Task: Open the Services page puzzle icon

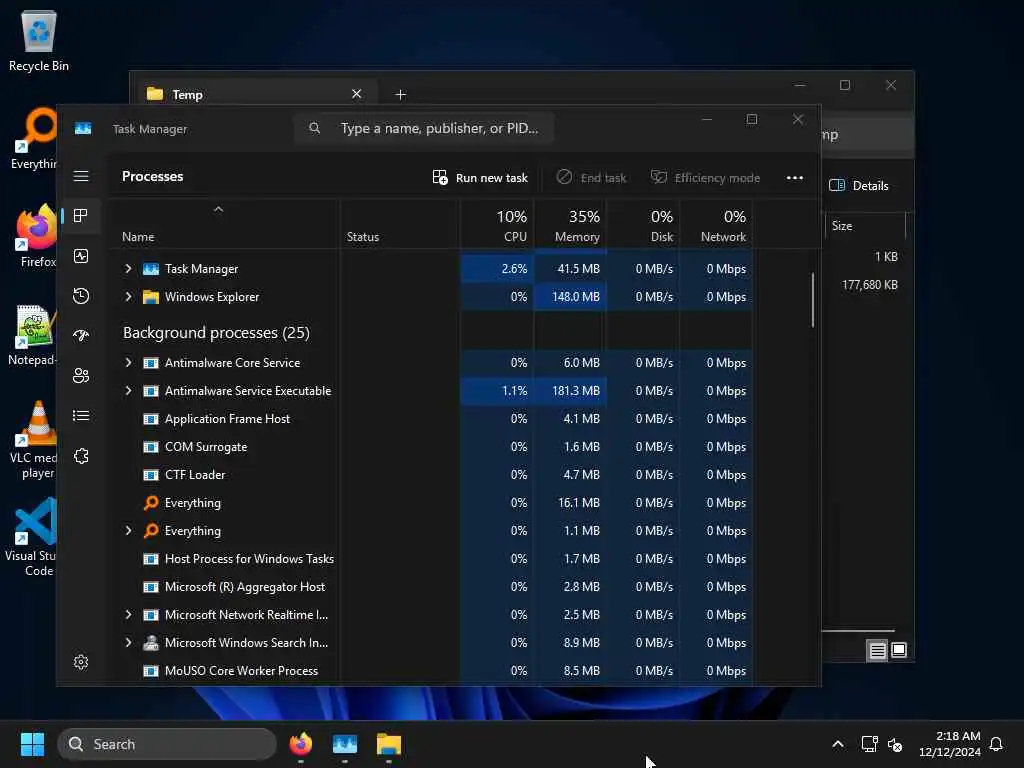Action: 81,456
